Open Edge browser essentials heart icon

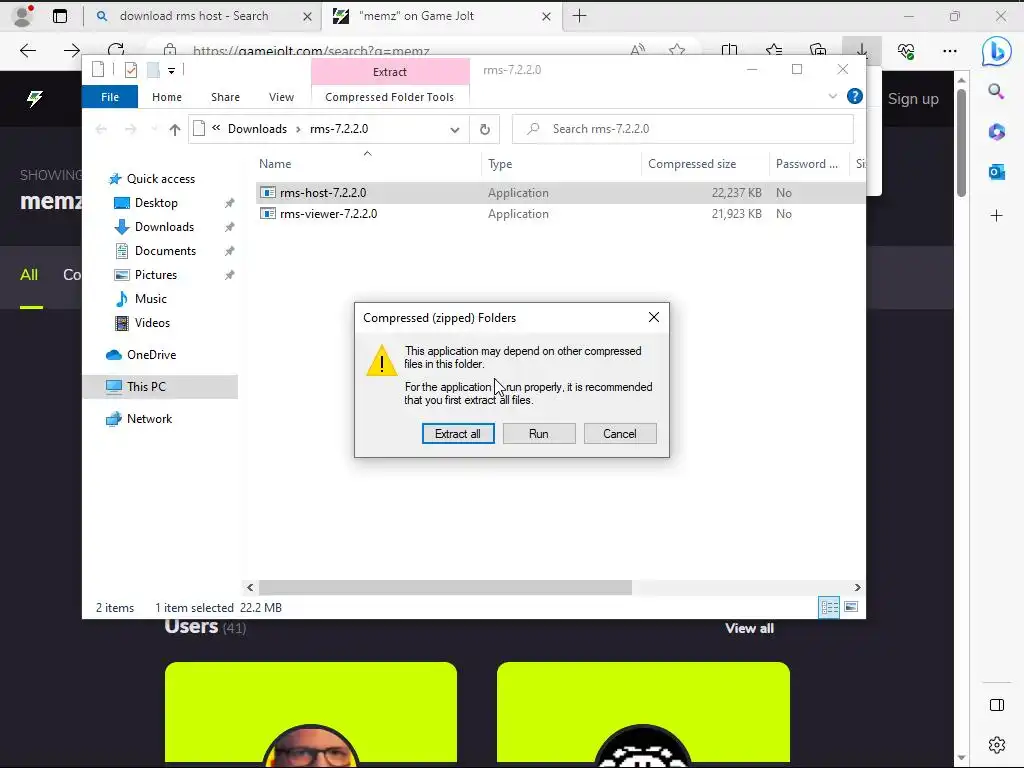(x=906, y=51)
